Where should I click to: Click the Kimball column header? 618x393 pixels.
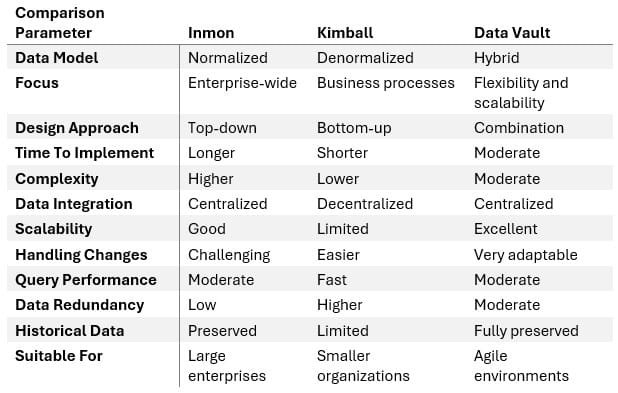click(345, 33)
